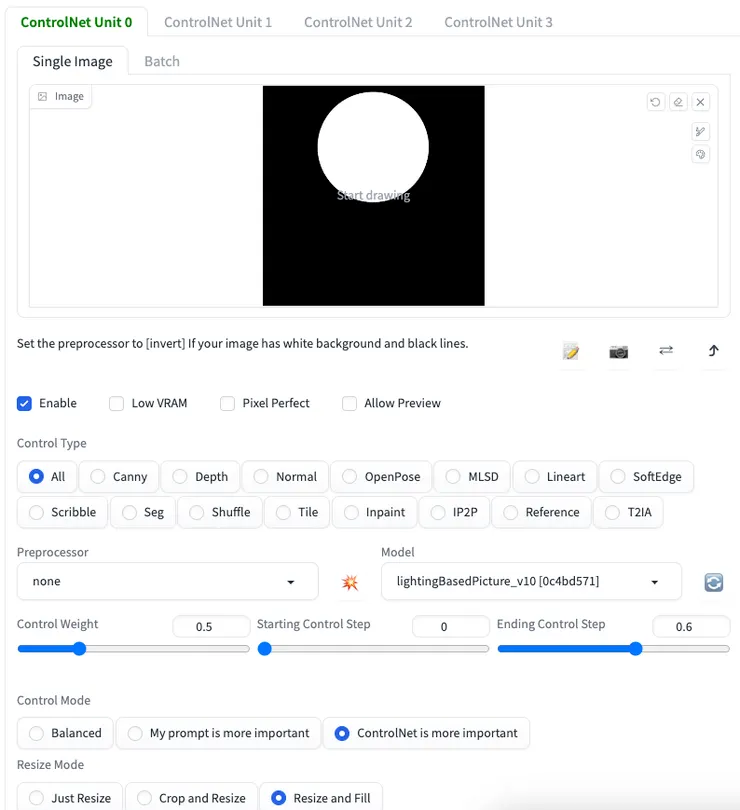The image size is (740, 810).
Task: Click the camera webcam icon
Action: 619,351
